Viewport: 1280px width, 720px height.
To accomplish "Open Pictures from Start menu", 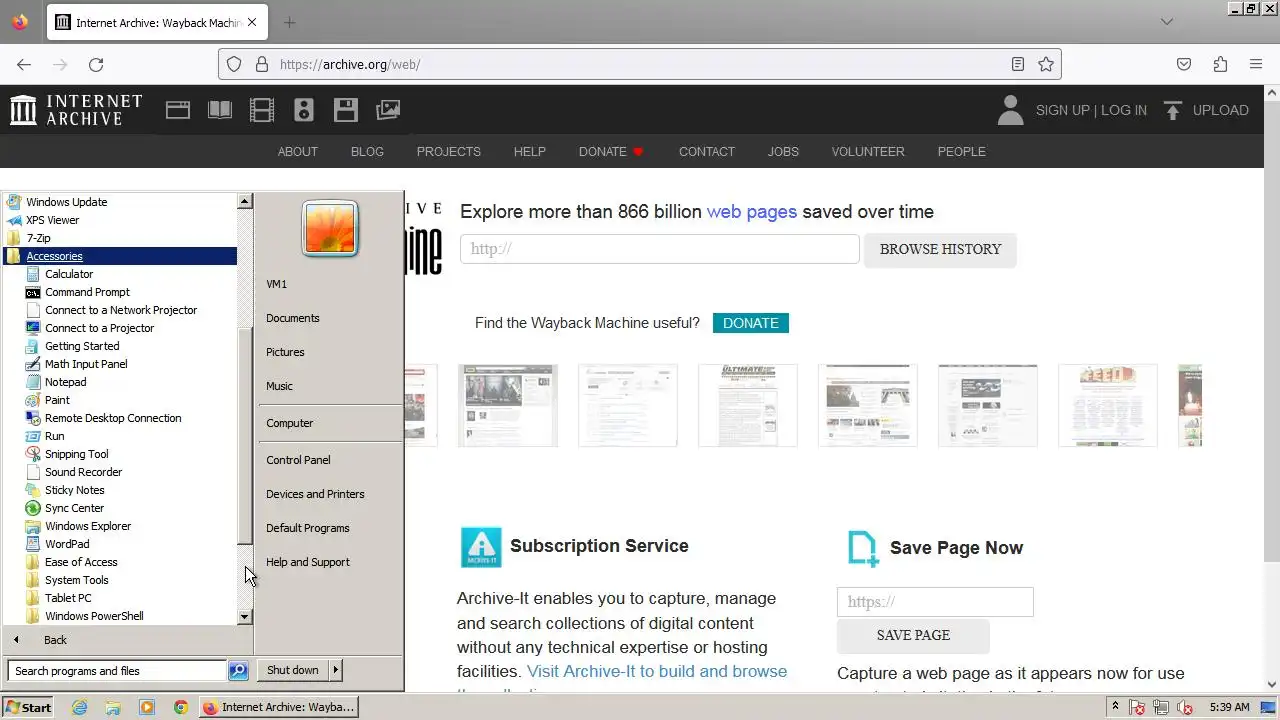I will 285,352.
